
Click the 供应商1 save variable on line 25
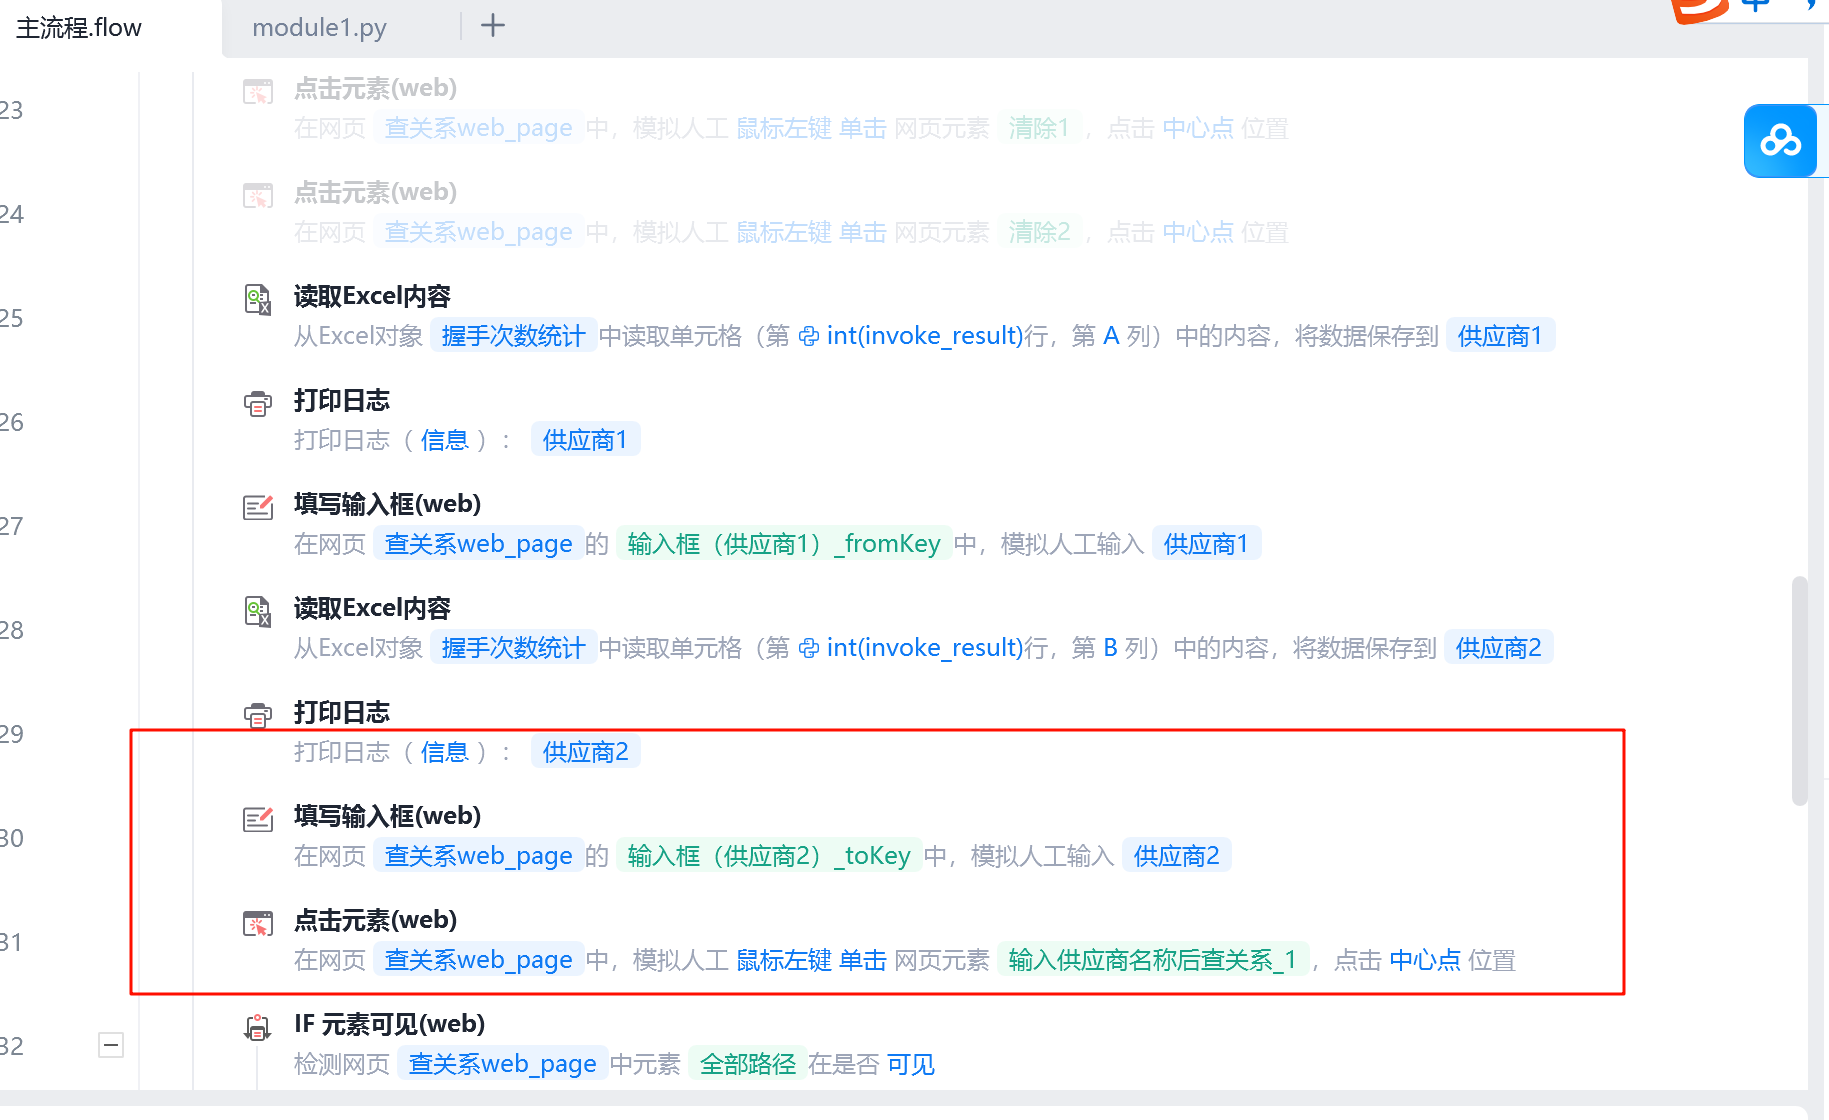point(1499,336)
